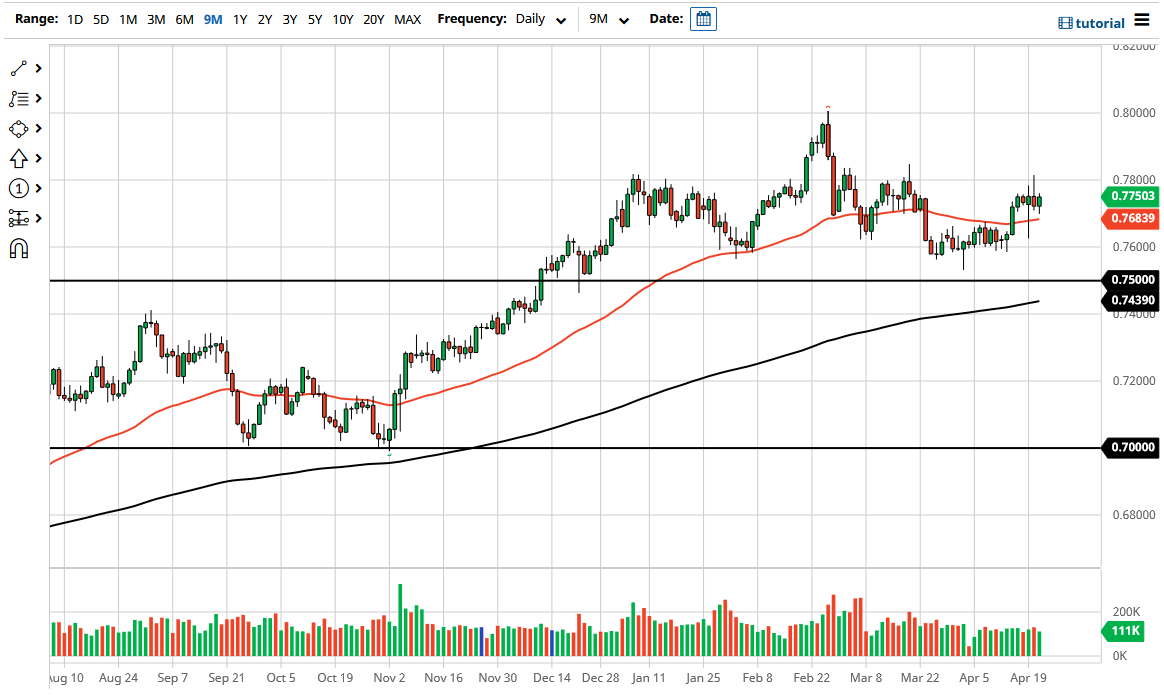Select the trend line drawing tool
Screen dimensions: 1164x699
pos(18,68)
